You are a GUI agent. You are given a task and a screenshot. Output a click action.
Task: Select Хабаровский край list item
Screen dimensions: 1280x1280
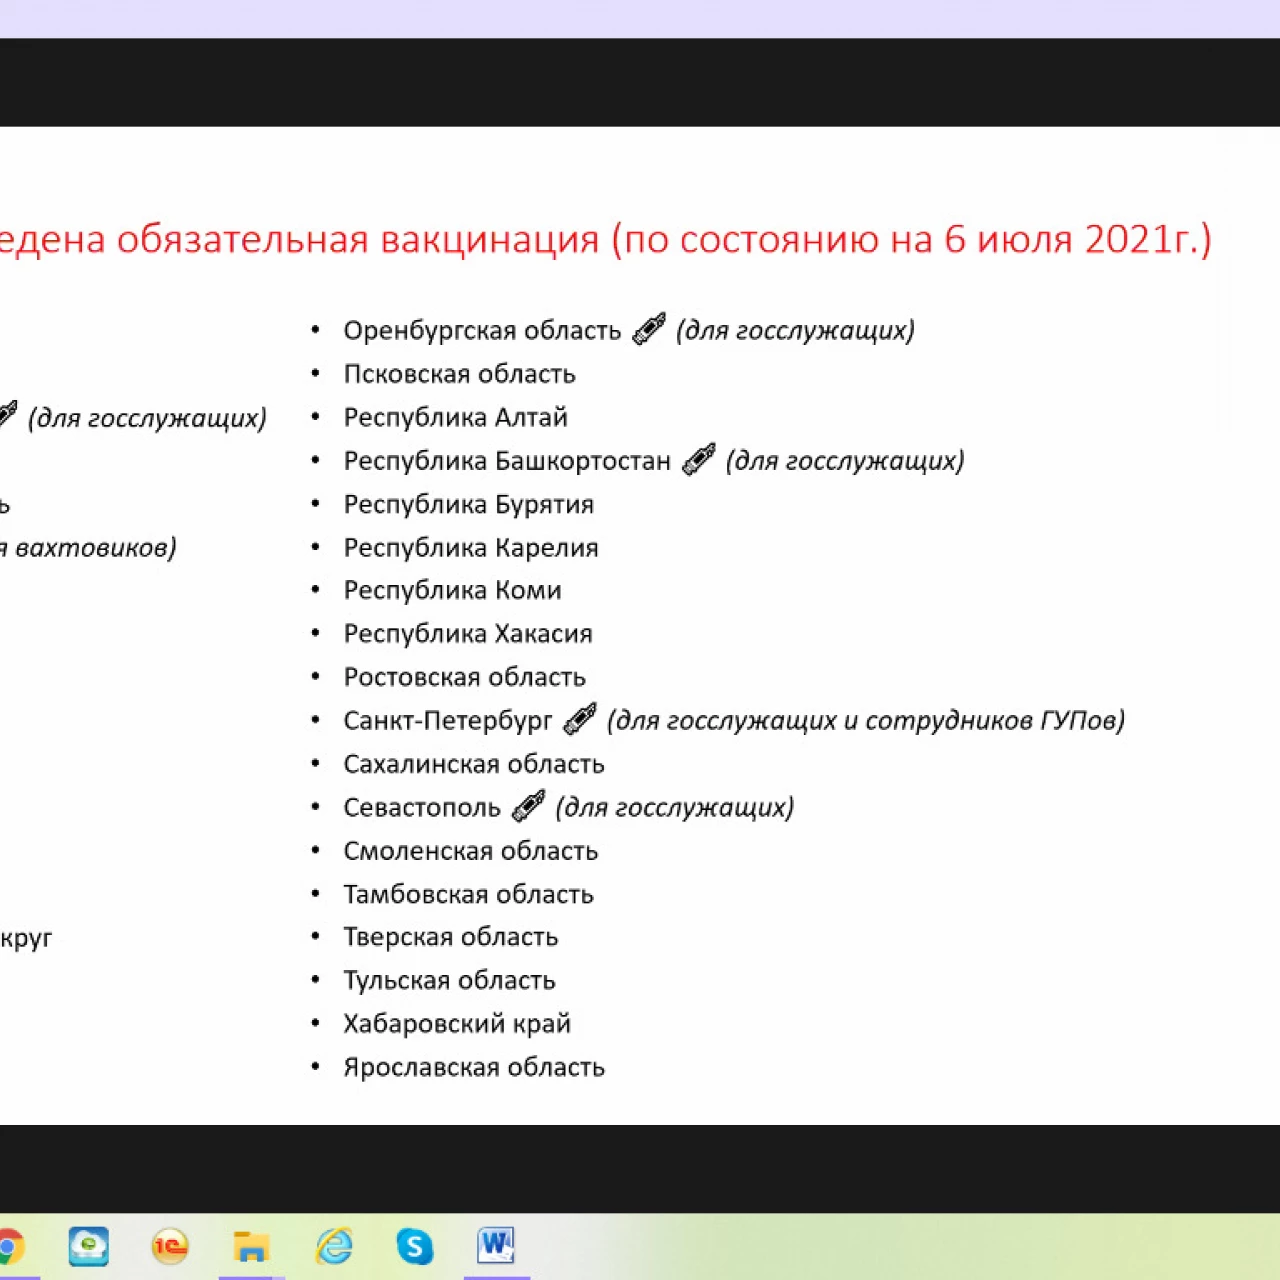click(457, 1024)
